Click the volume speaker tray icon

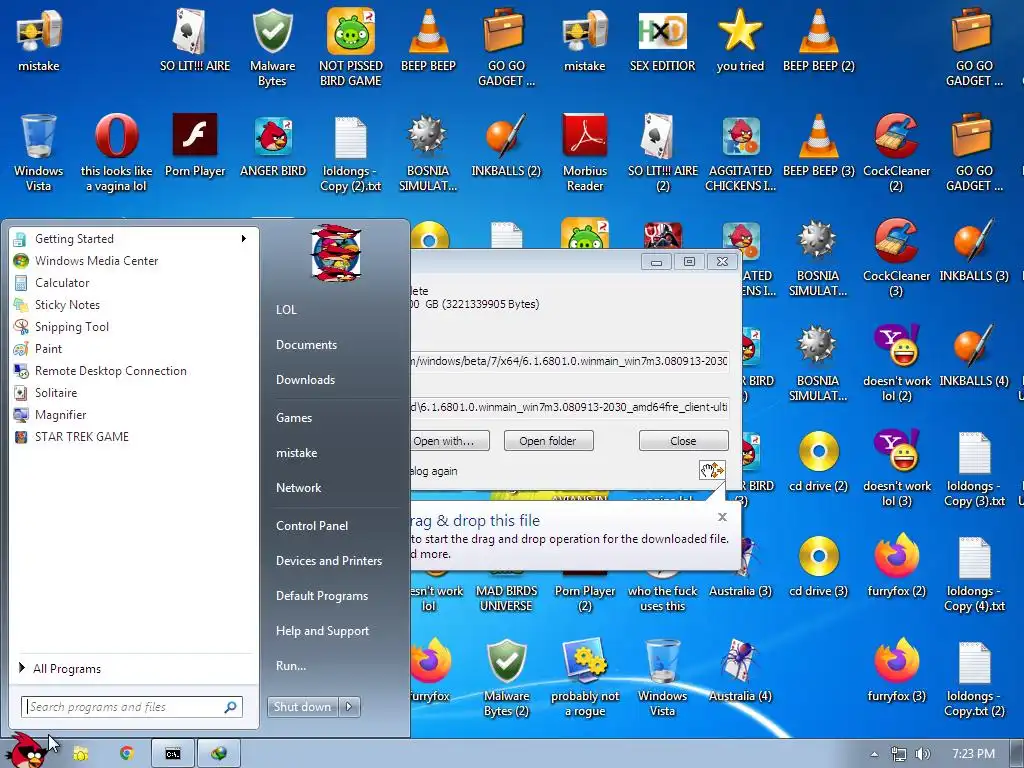click(x=923, y=754)
